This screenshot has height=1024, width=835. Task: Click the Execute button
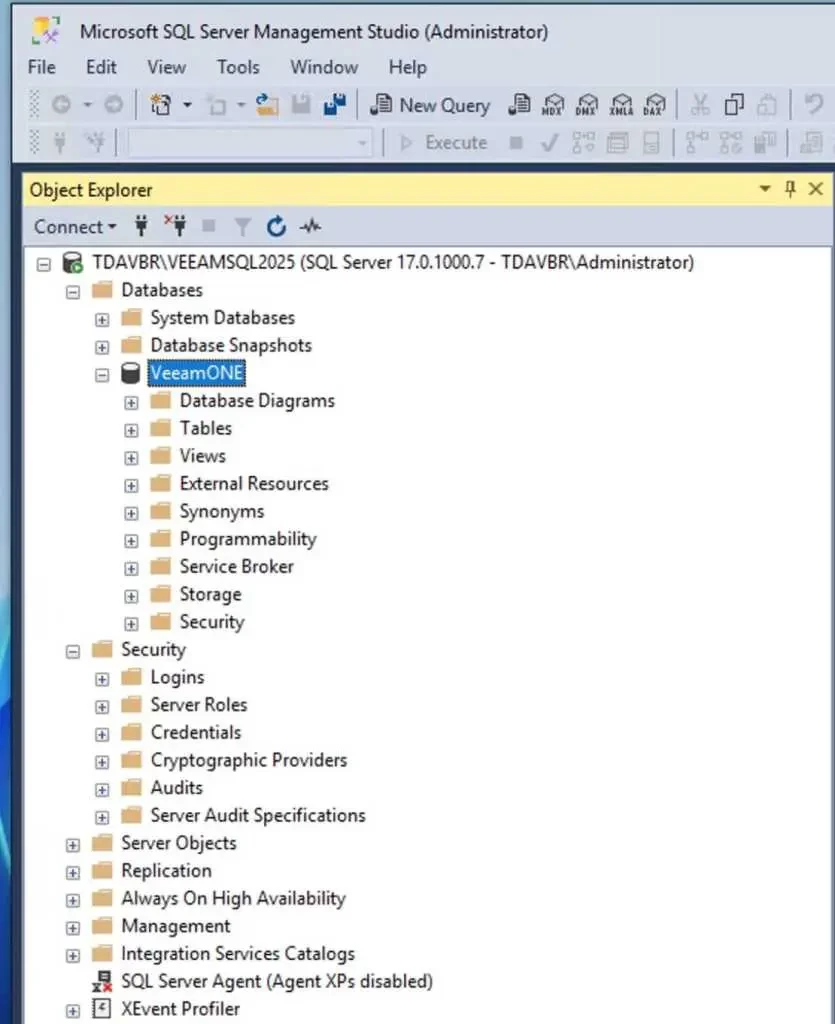[444, 142]
